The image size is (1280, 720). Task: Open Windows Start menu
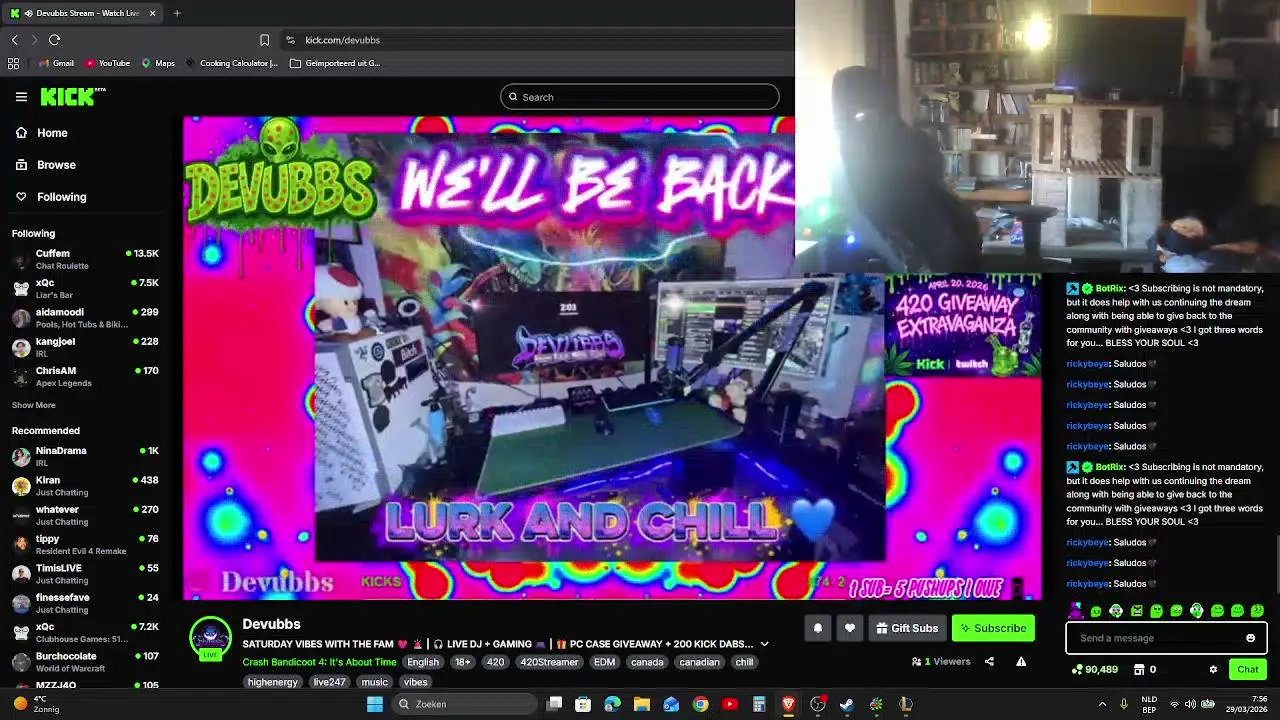pos(375,704)
